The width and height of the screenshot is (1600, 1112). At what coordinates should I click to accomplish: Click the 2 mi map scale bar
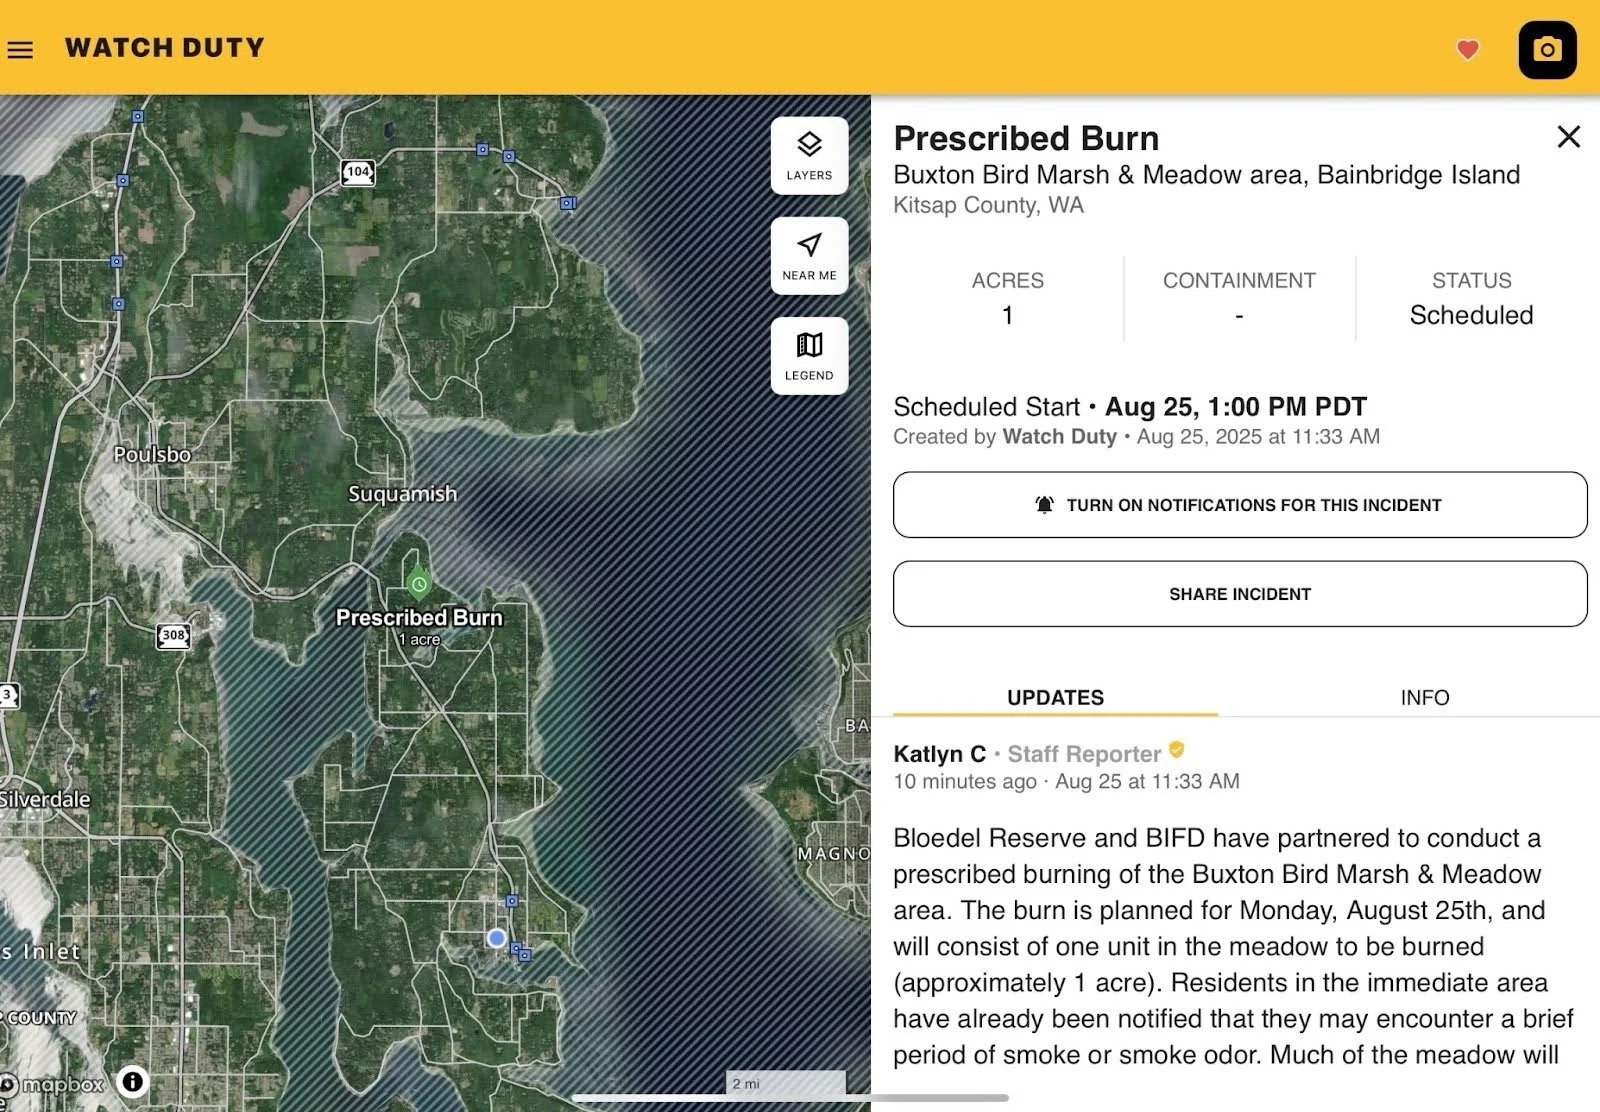(786, 1083)
